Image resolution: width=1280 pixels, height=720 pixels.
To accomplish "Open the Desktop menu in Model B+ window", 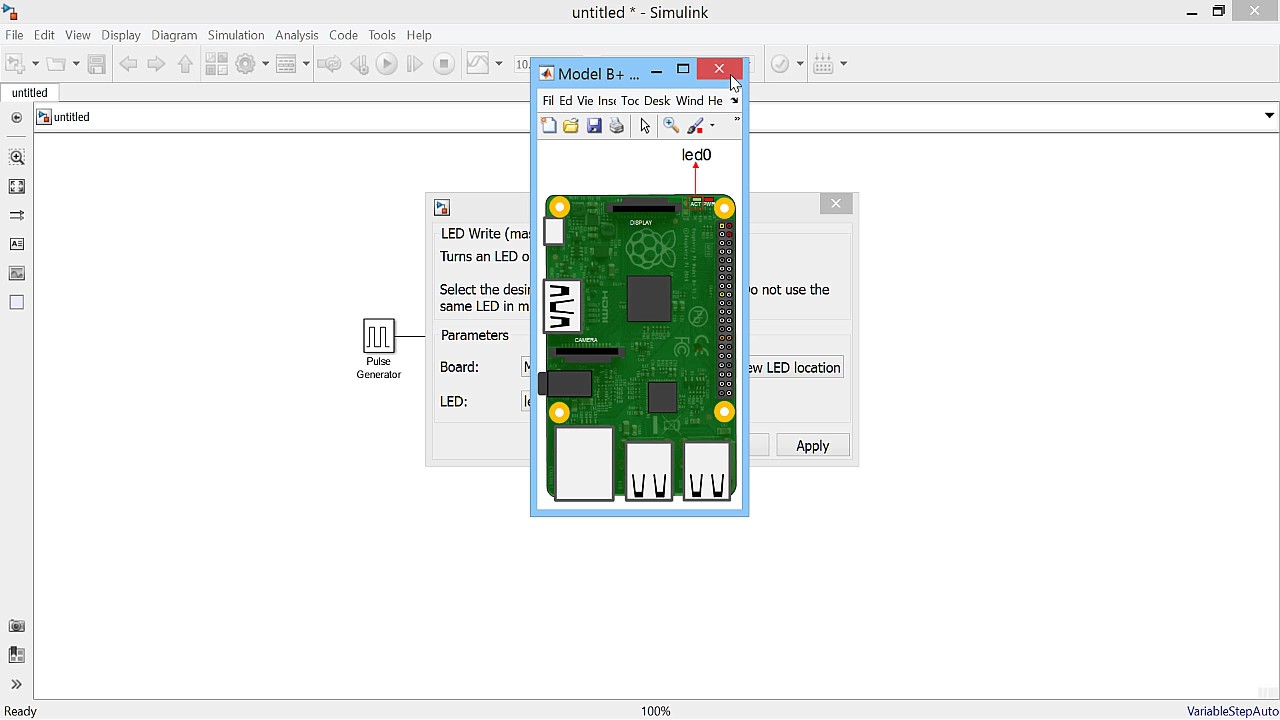I will pos(657,101).
